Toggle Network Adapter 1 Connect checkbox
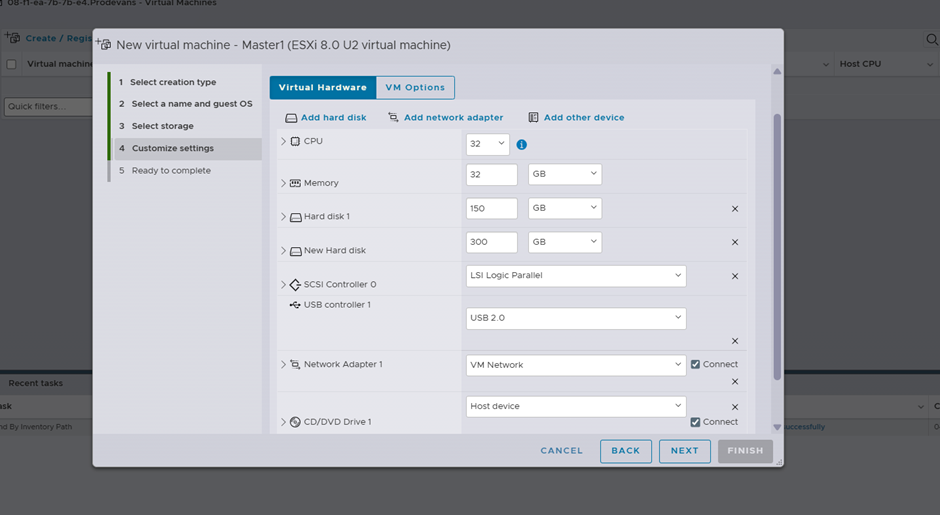Screen dimensions: 940x515 tap(696, 364)
